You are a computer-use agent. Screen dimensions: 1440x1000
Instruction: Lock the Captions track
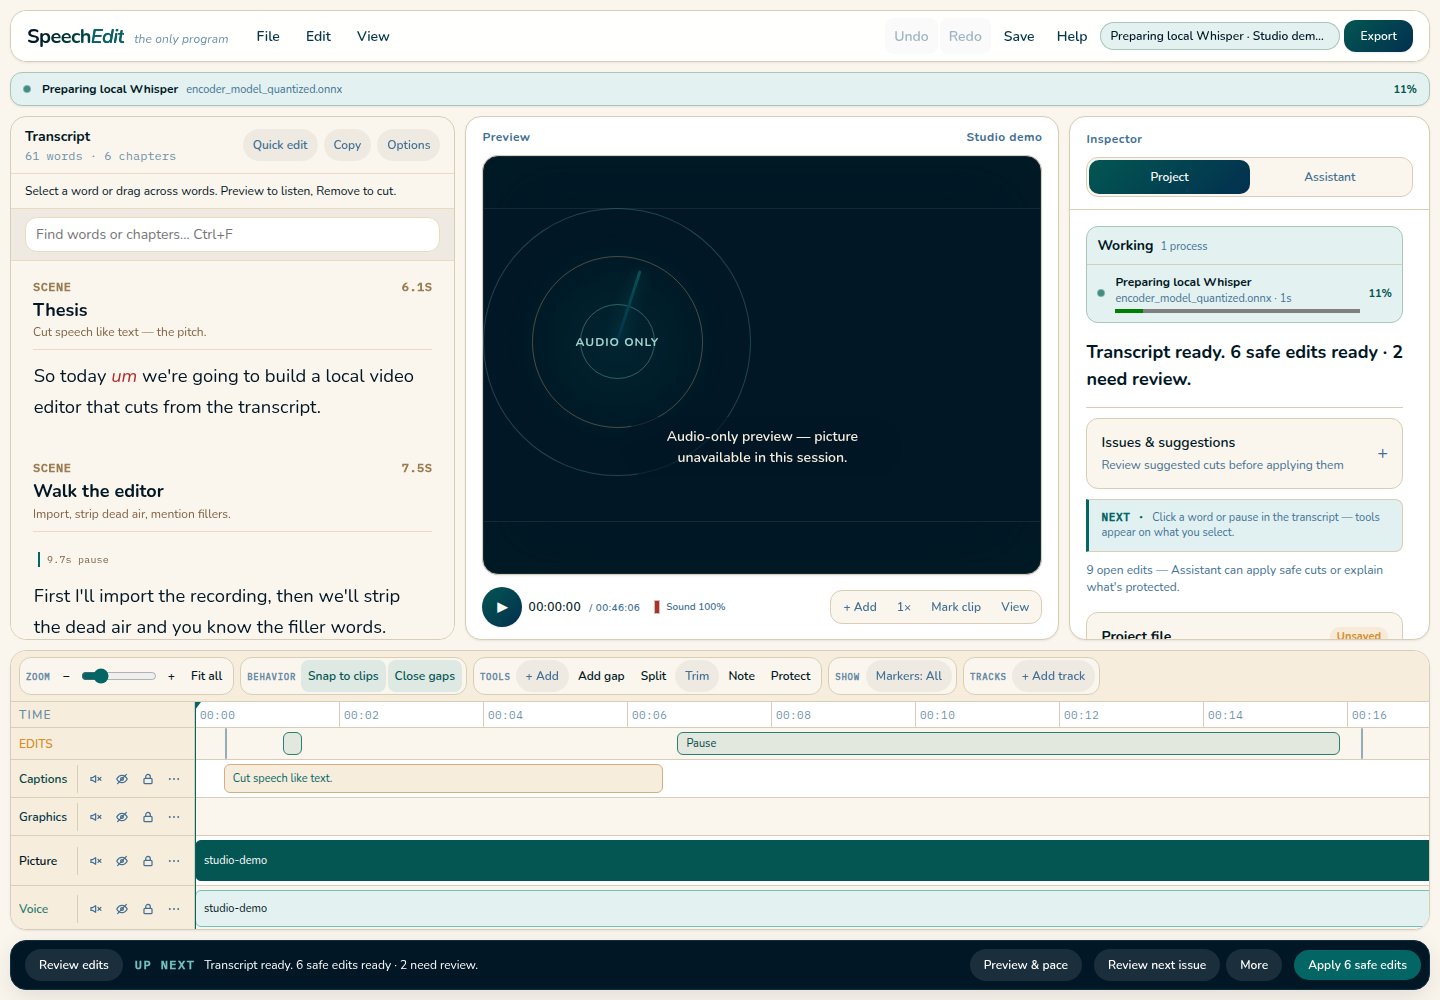click(148, 779)
